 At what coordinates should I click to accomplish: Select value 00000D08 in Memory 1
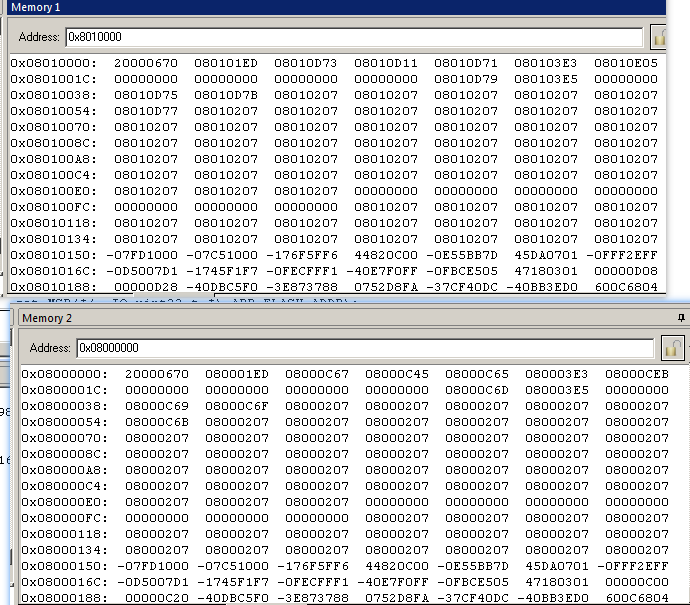click(626, 271)
